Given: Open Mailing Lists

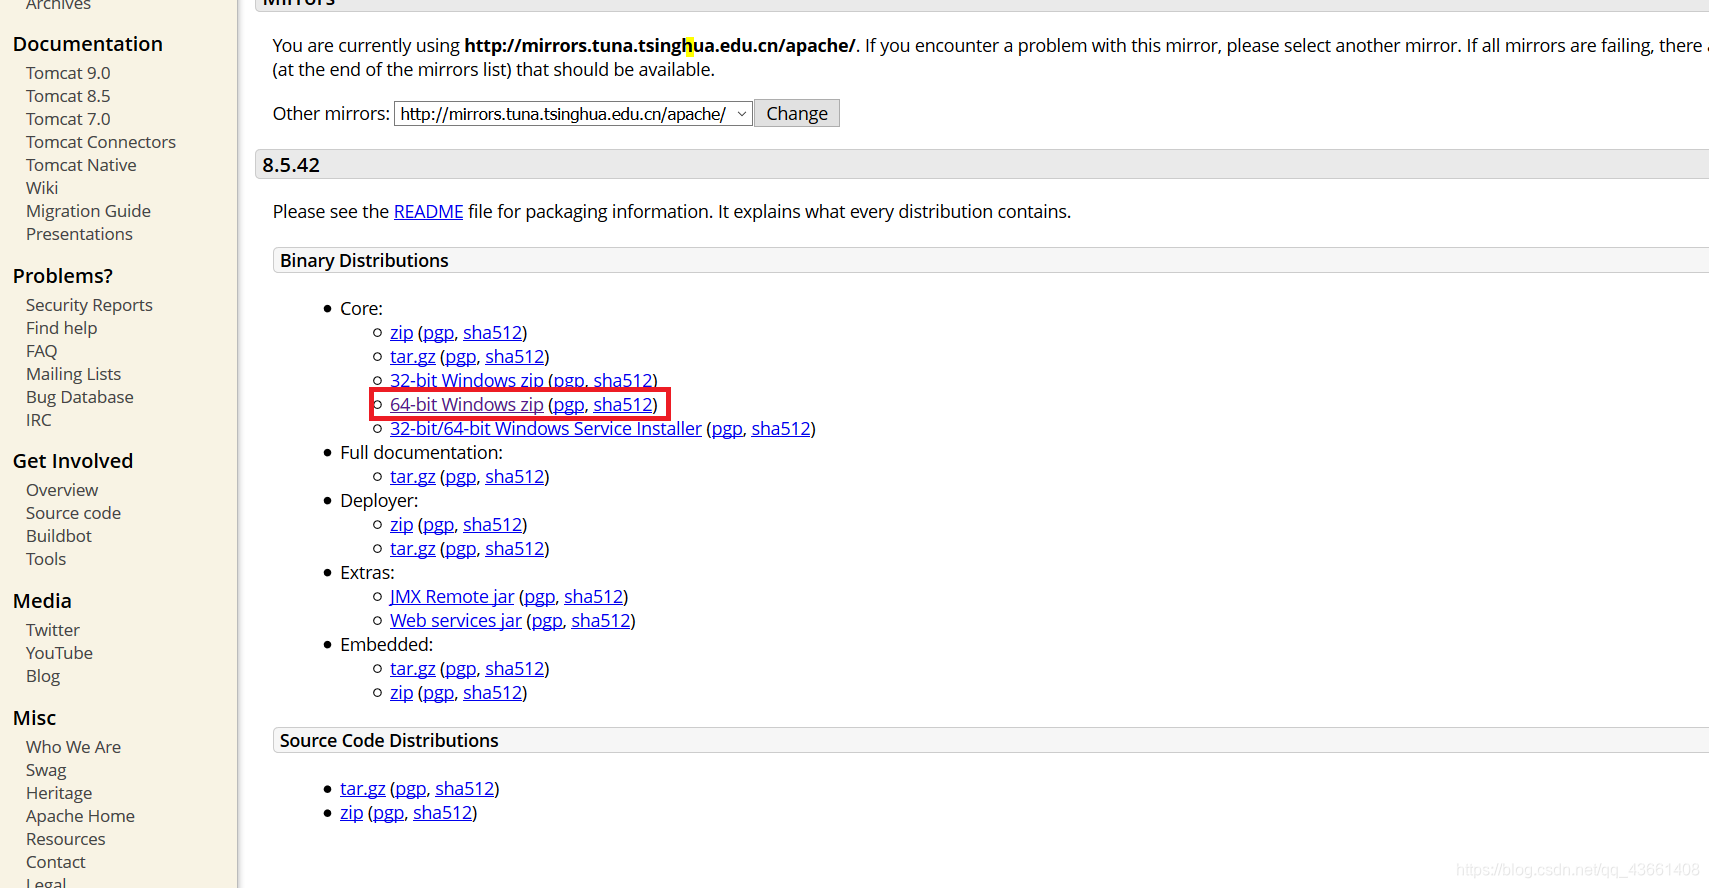Looking at the screenshot, I should [x=73, y=374].
